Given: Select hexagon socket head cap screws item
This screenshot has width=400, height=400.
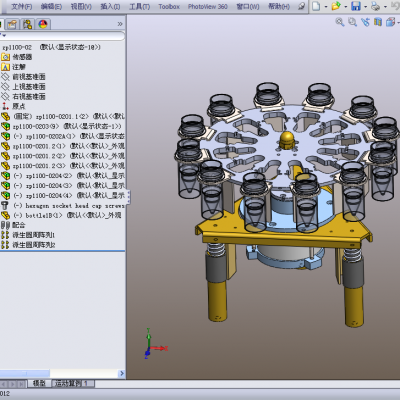Looking at the screenshot, I should point(63,205).
